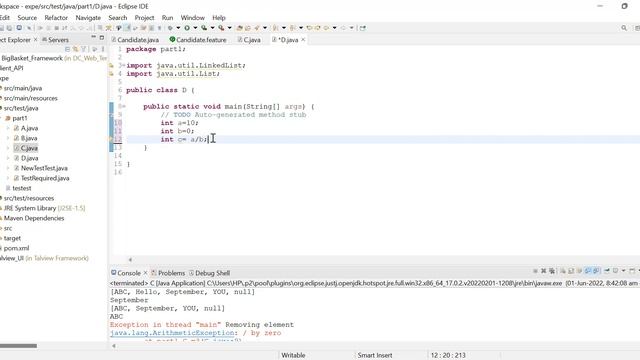Toggle Word Wrap in Console toolbar

coord(579,271)
